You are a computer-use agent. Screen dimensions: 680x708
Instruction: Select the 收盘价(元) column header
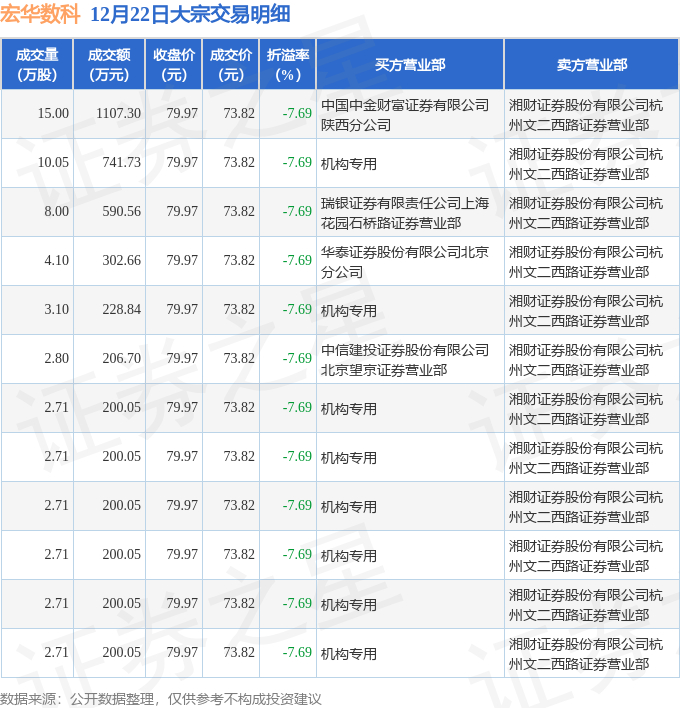tap(174, 65)
